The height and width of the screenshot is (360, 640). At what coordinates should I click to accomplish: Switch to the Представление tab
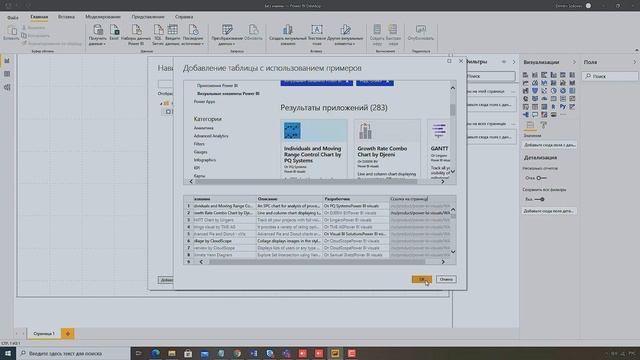click(148, 17)
